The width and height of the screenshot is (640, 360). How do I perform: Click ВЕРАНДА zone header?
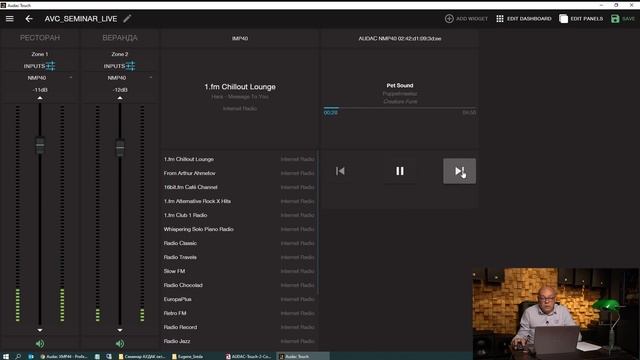click(x=120, y=38)
